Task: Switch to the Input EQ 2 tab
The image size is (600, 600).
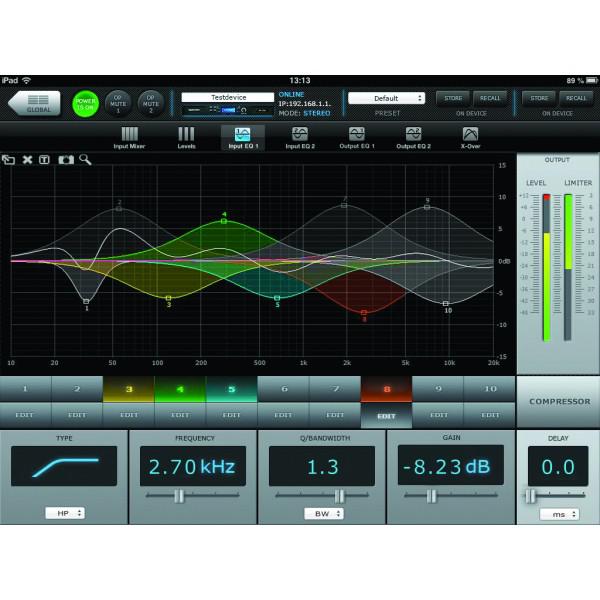Action: 300,138
